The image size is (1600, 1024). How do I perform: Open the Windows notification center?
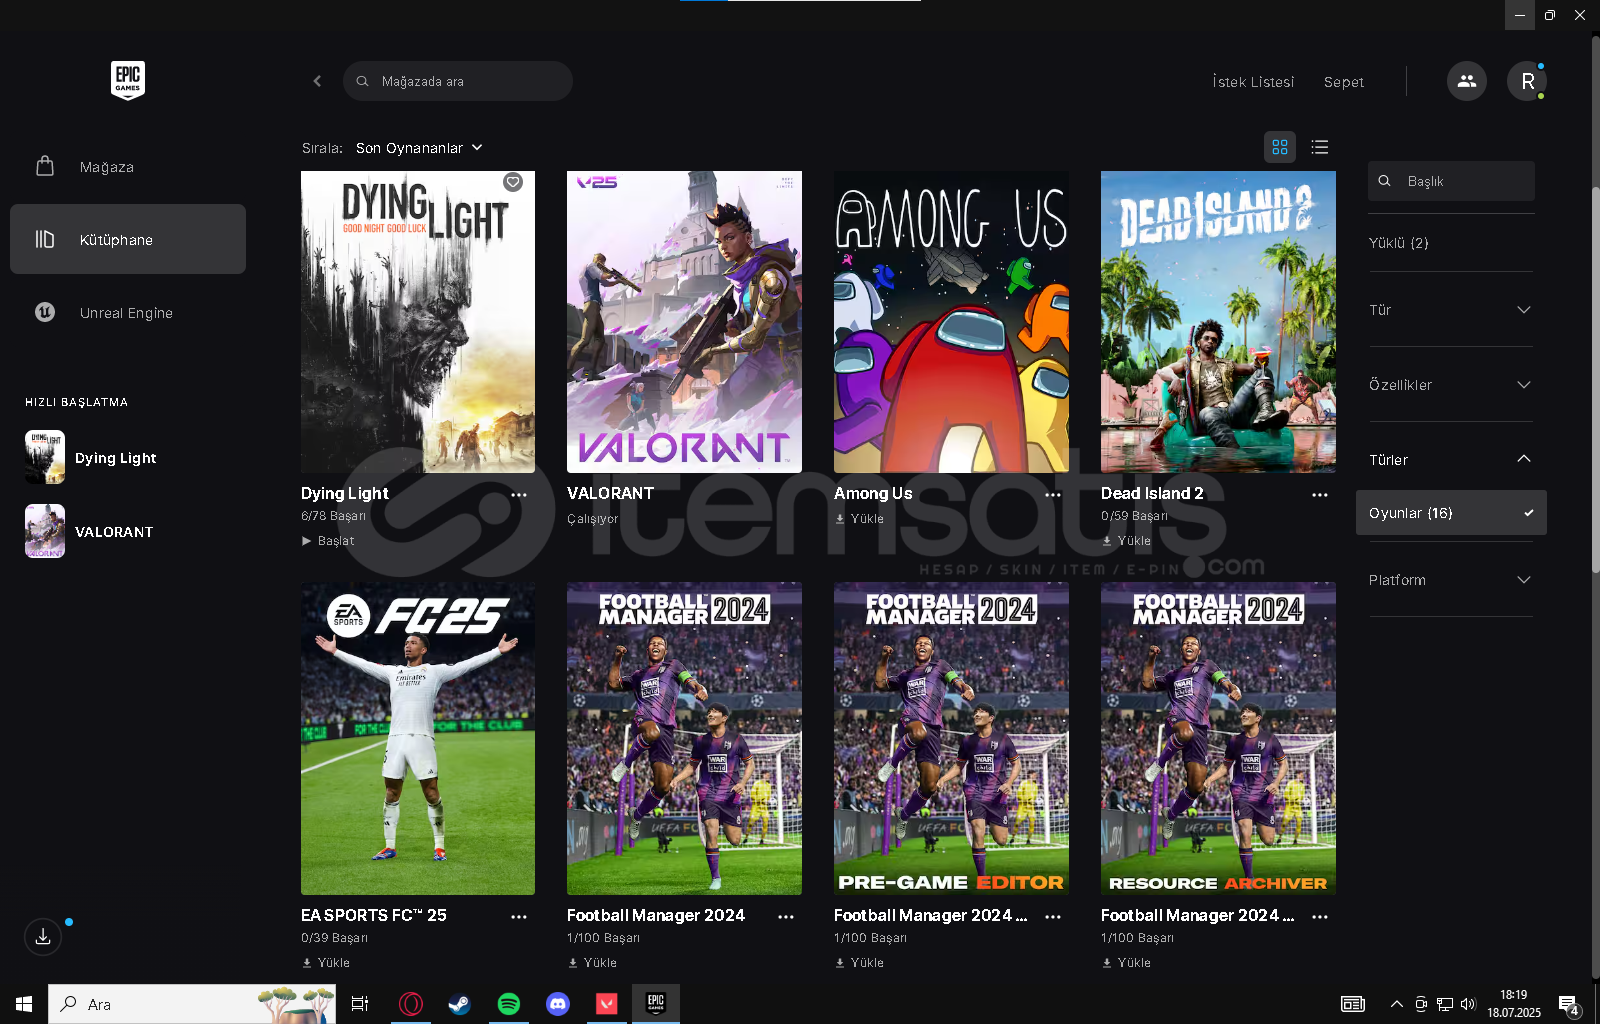tap(1569, 1004)
